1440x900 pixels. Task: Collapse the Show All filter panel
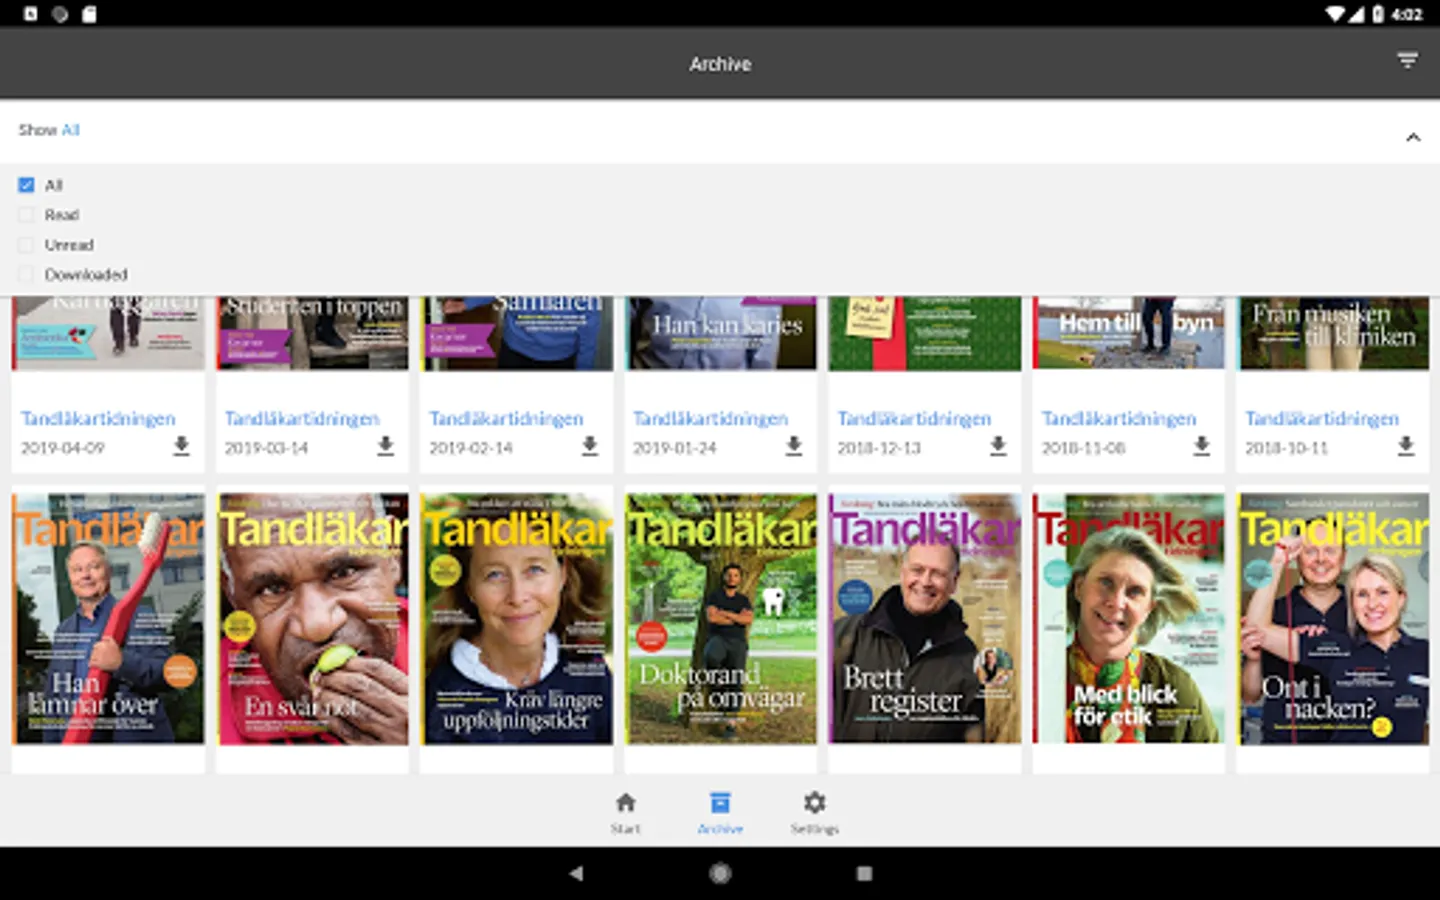click(1413, 137)
